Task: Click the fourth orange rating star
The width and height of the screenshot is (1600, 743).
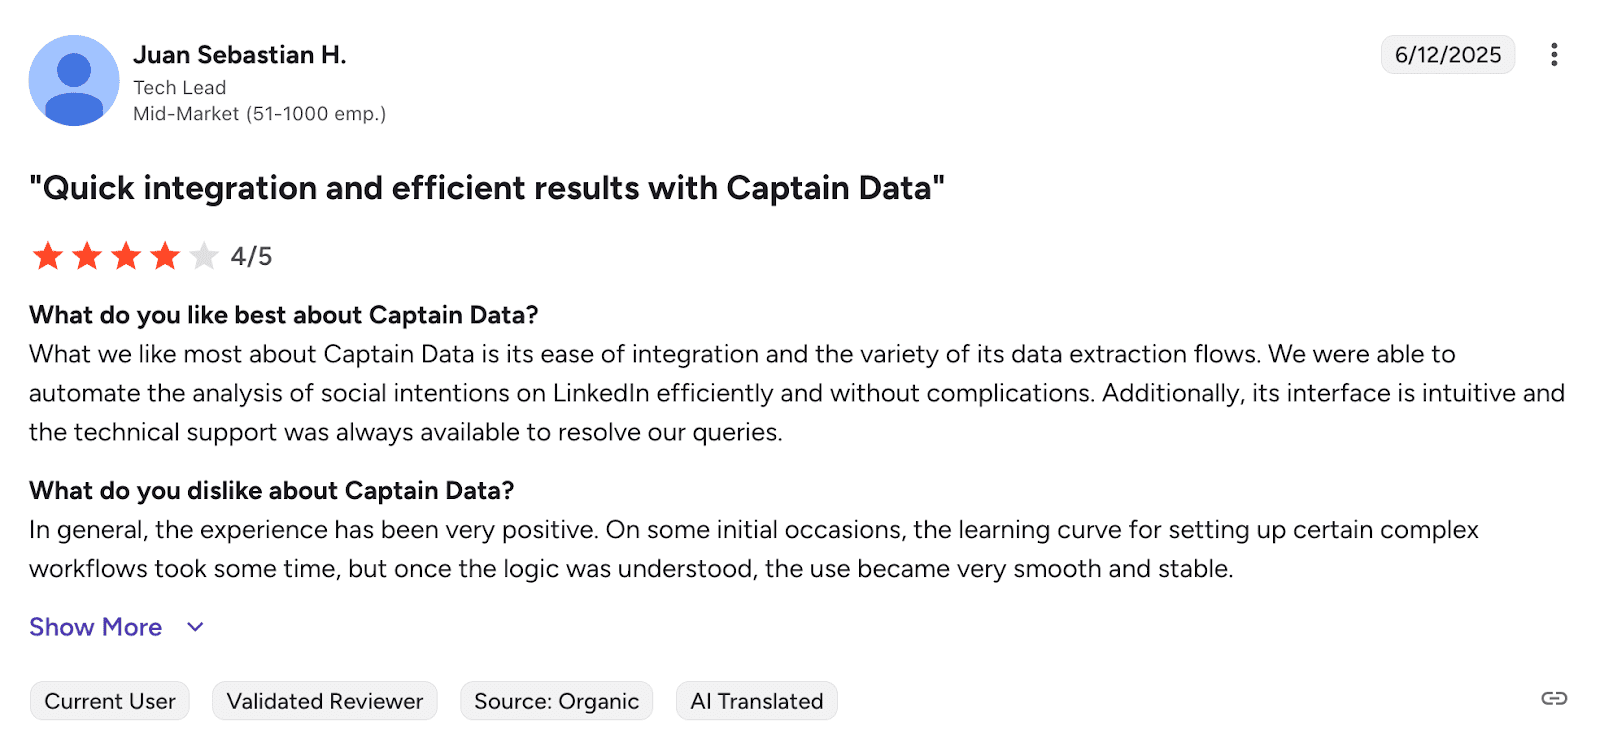Action: click(x=165, y=257)
